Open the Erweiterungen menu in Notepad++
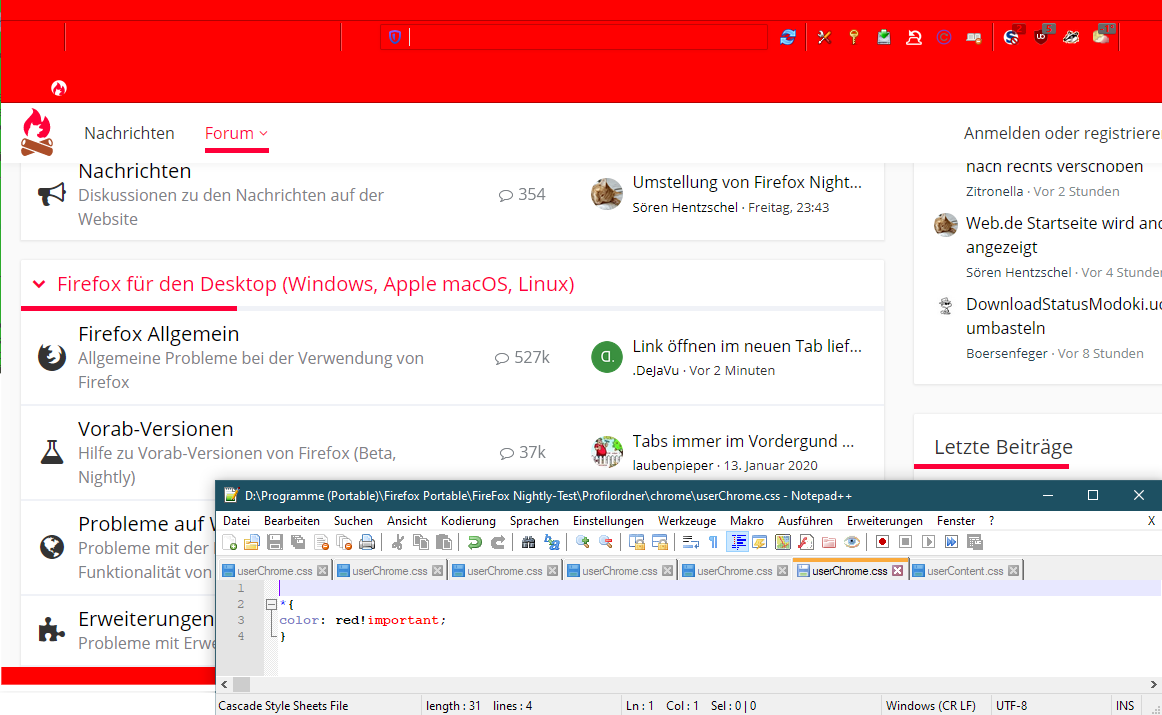The height and width of the screenshot is (715, 1162). point(885,521)
